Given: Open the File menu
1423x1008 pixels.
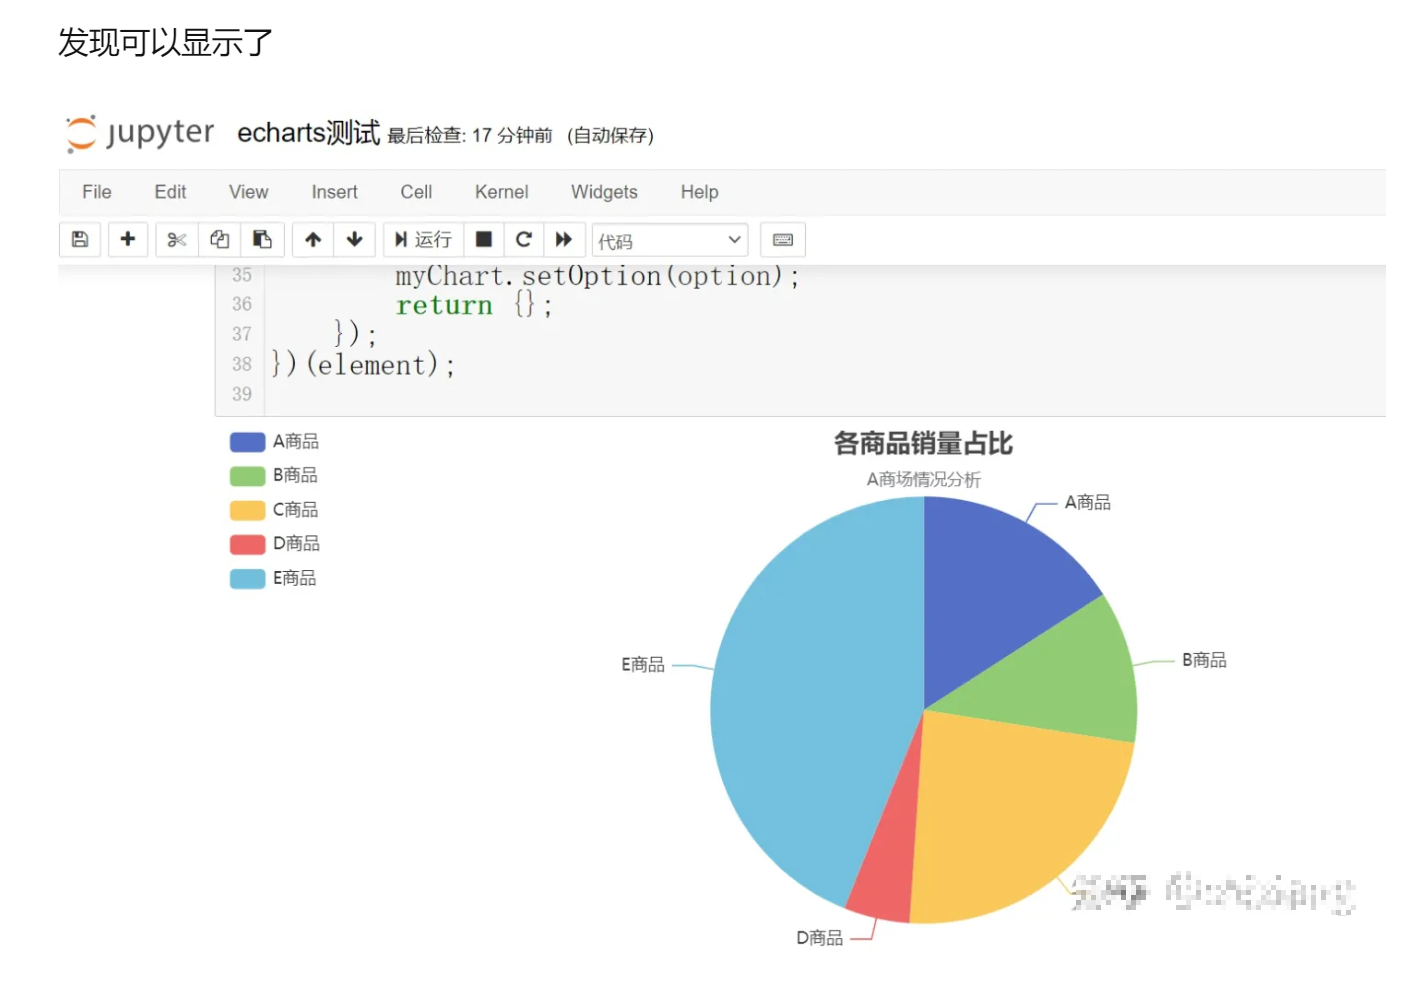Looking at the screenshot, I should pyautogui.click(x=96, y=192).
